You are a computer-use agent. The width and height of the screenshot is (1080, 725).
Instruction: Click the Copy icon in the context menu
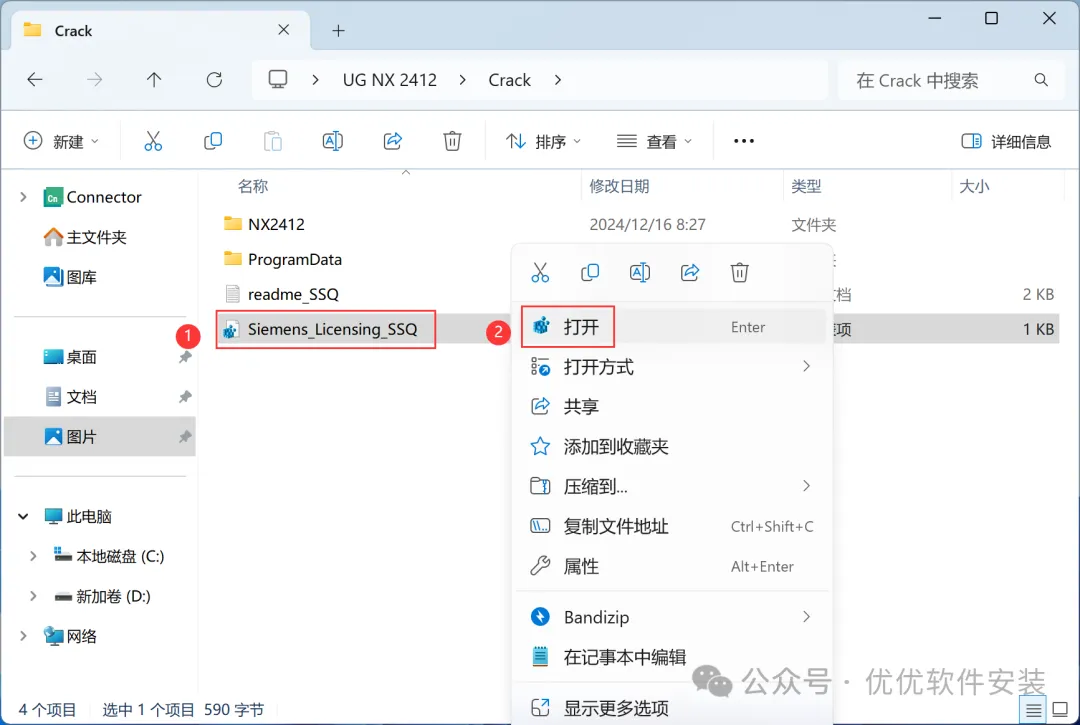[590, 273]
